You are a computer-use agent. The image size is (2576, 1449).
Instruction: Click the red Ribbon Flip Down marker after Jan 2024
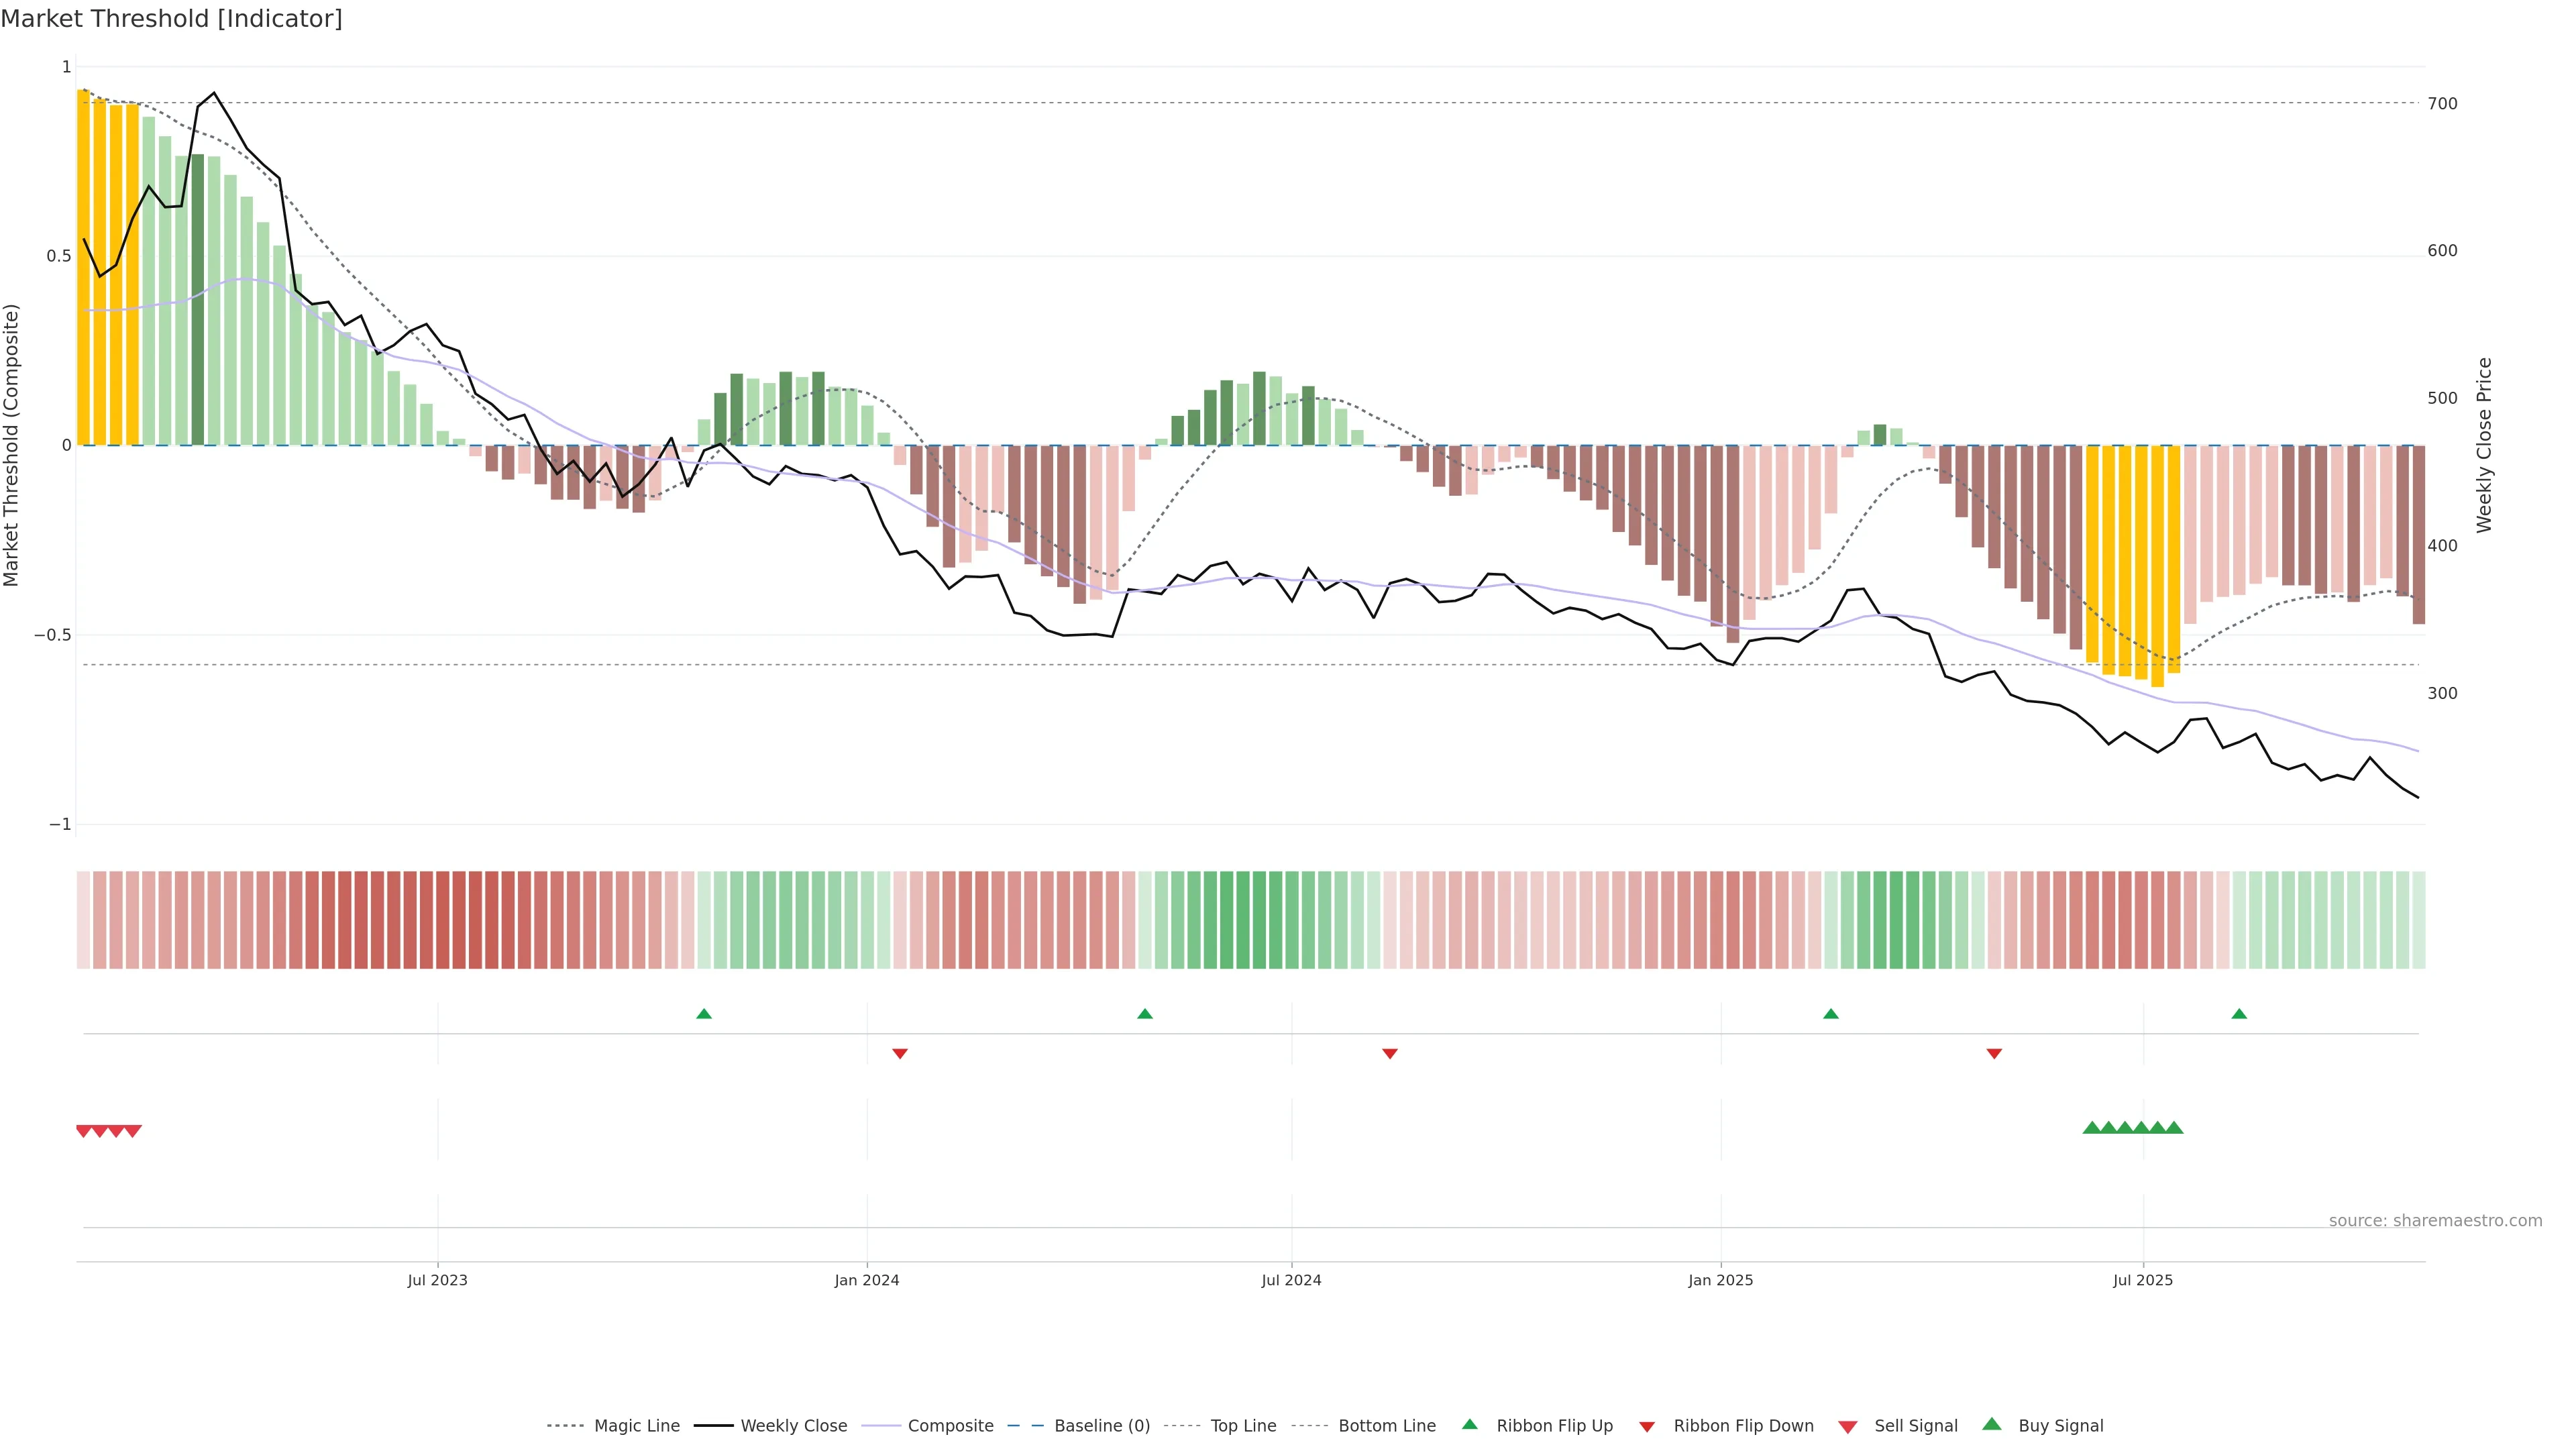tap(900, 1053)
